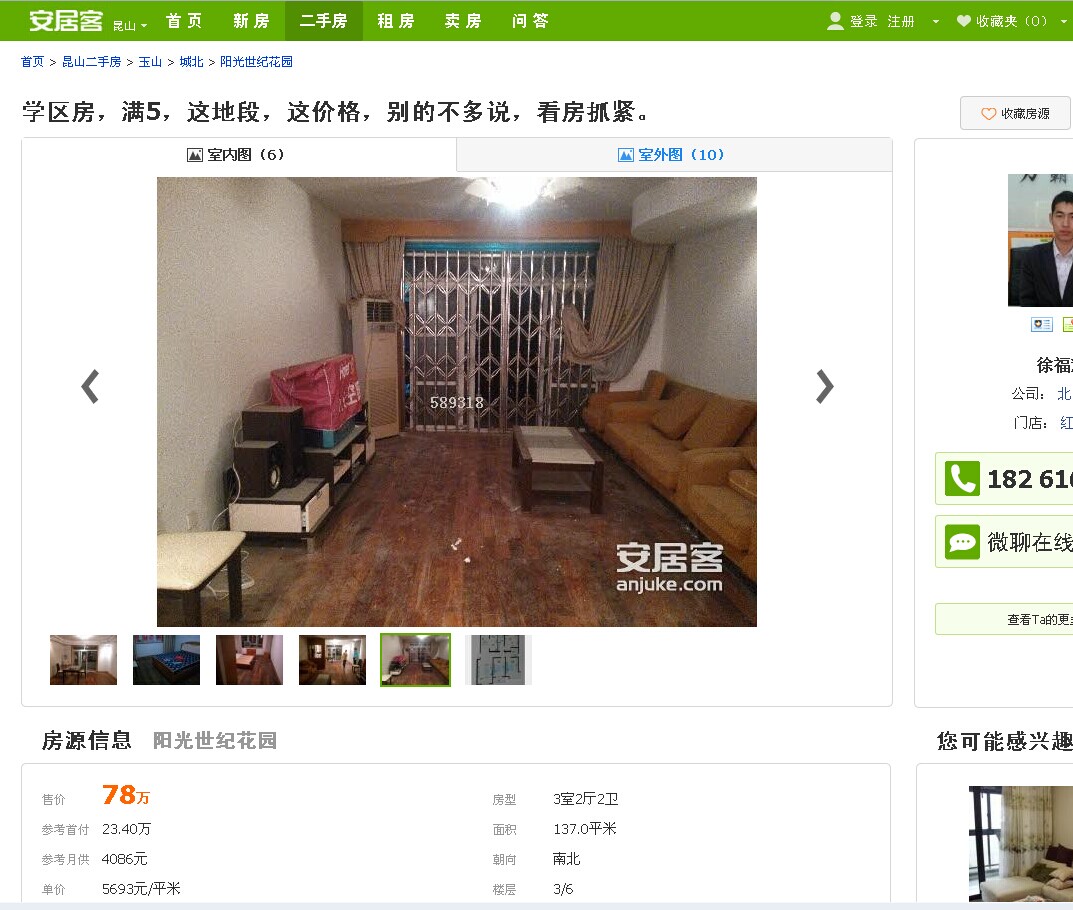
Task: Click the user silhouette icon beside 登录
Action: 835,21
